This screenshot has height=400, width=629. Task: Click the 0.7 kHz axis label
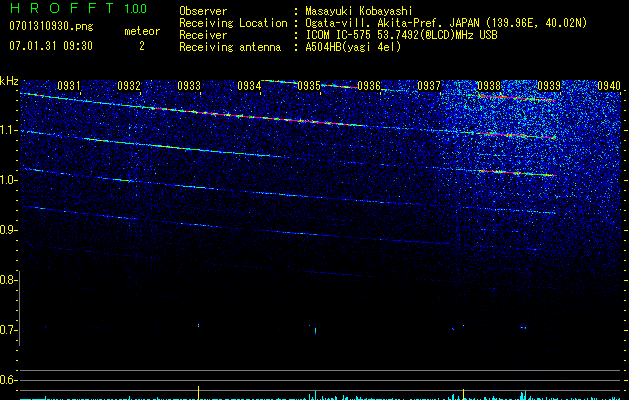pyautogui.click(x=8, y=330)
